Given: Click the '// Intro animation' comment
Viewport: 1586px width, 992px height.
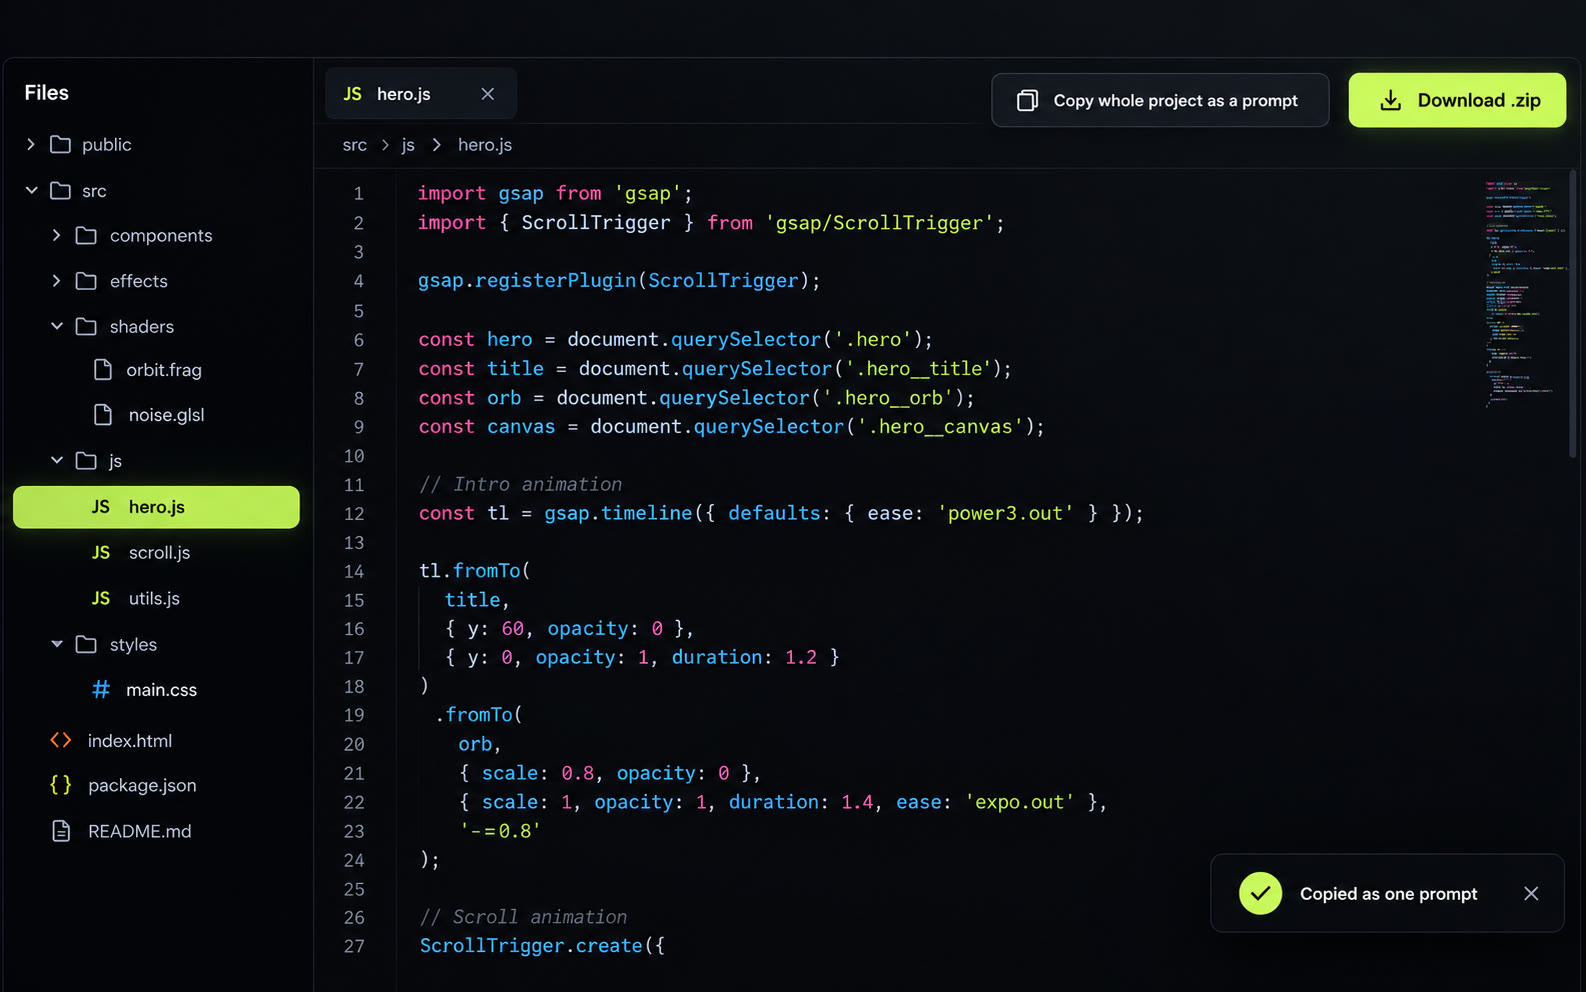Looking at the screenshot, I should [x=520, y=484].
